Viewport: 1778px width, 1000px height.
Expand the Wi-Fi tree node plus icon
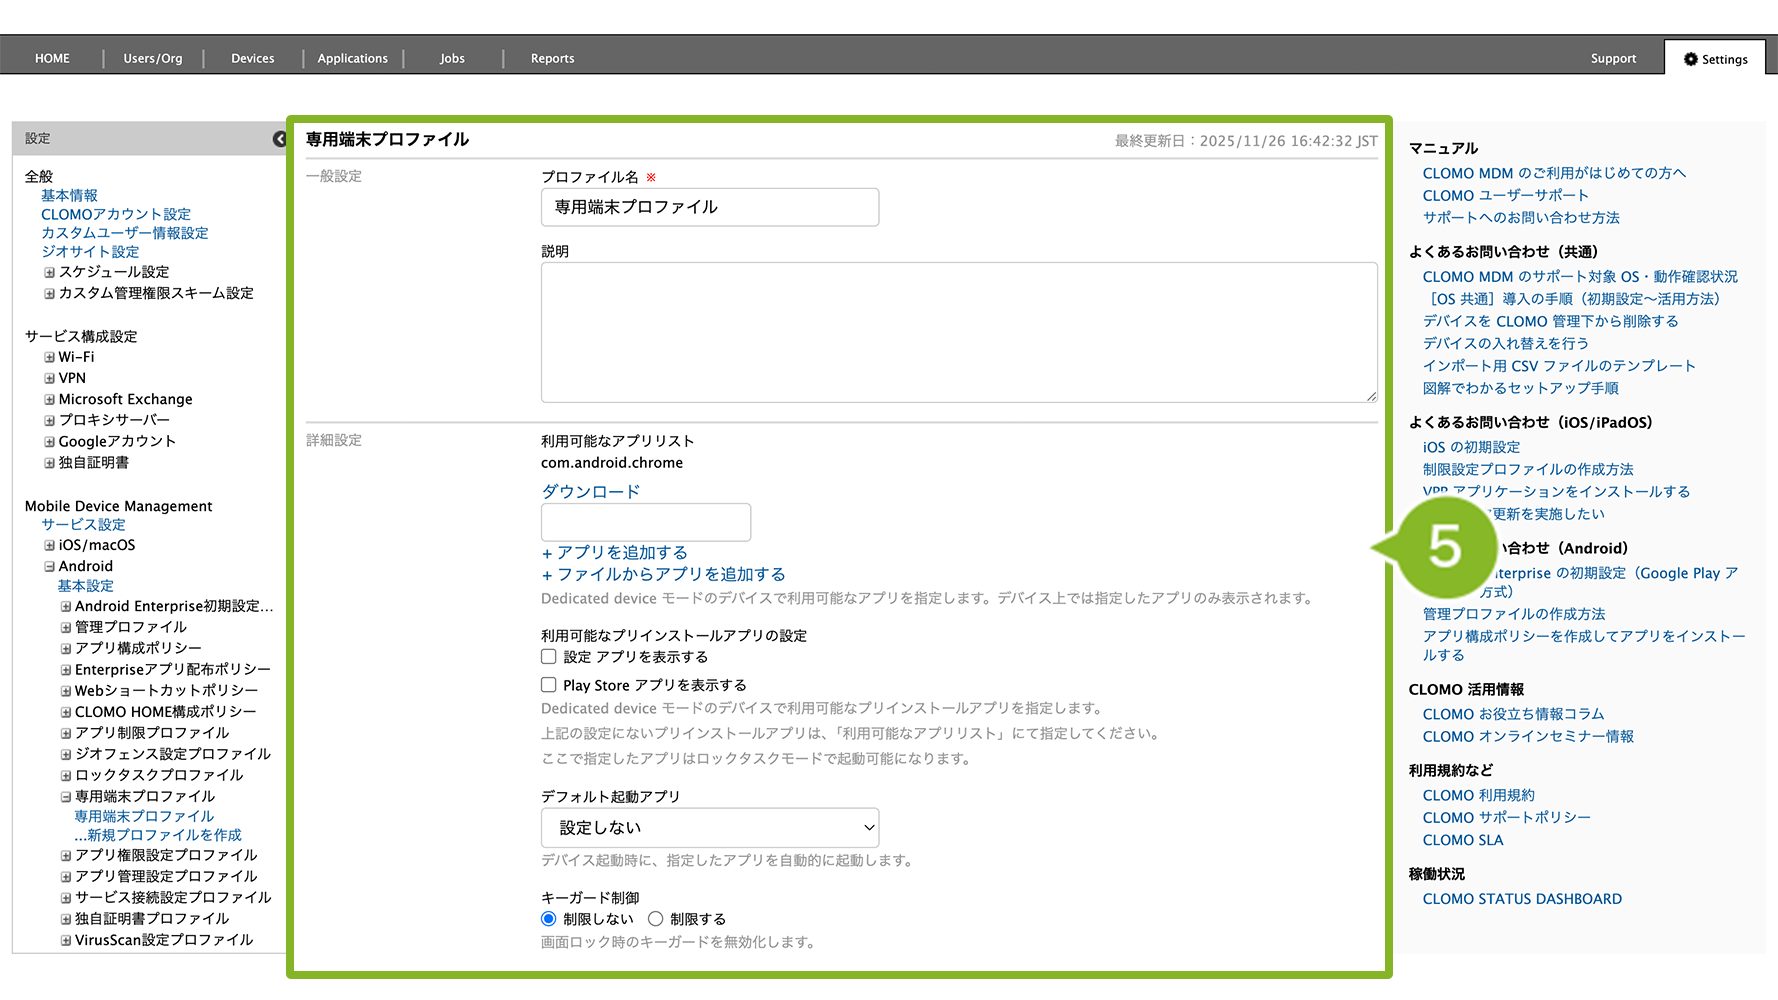click(x=49, y=357)
